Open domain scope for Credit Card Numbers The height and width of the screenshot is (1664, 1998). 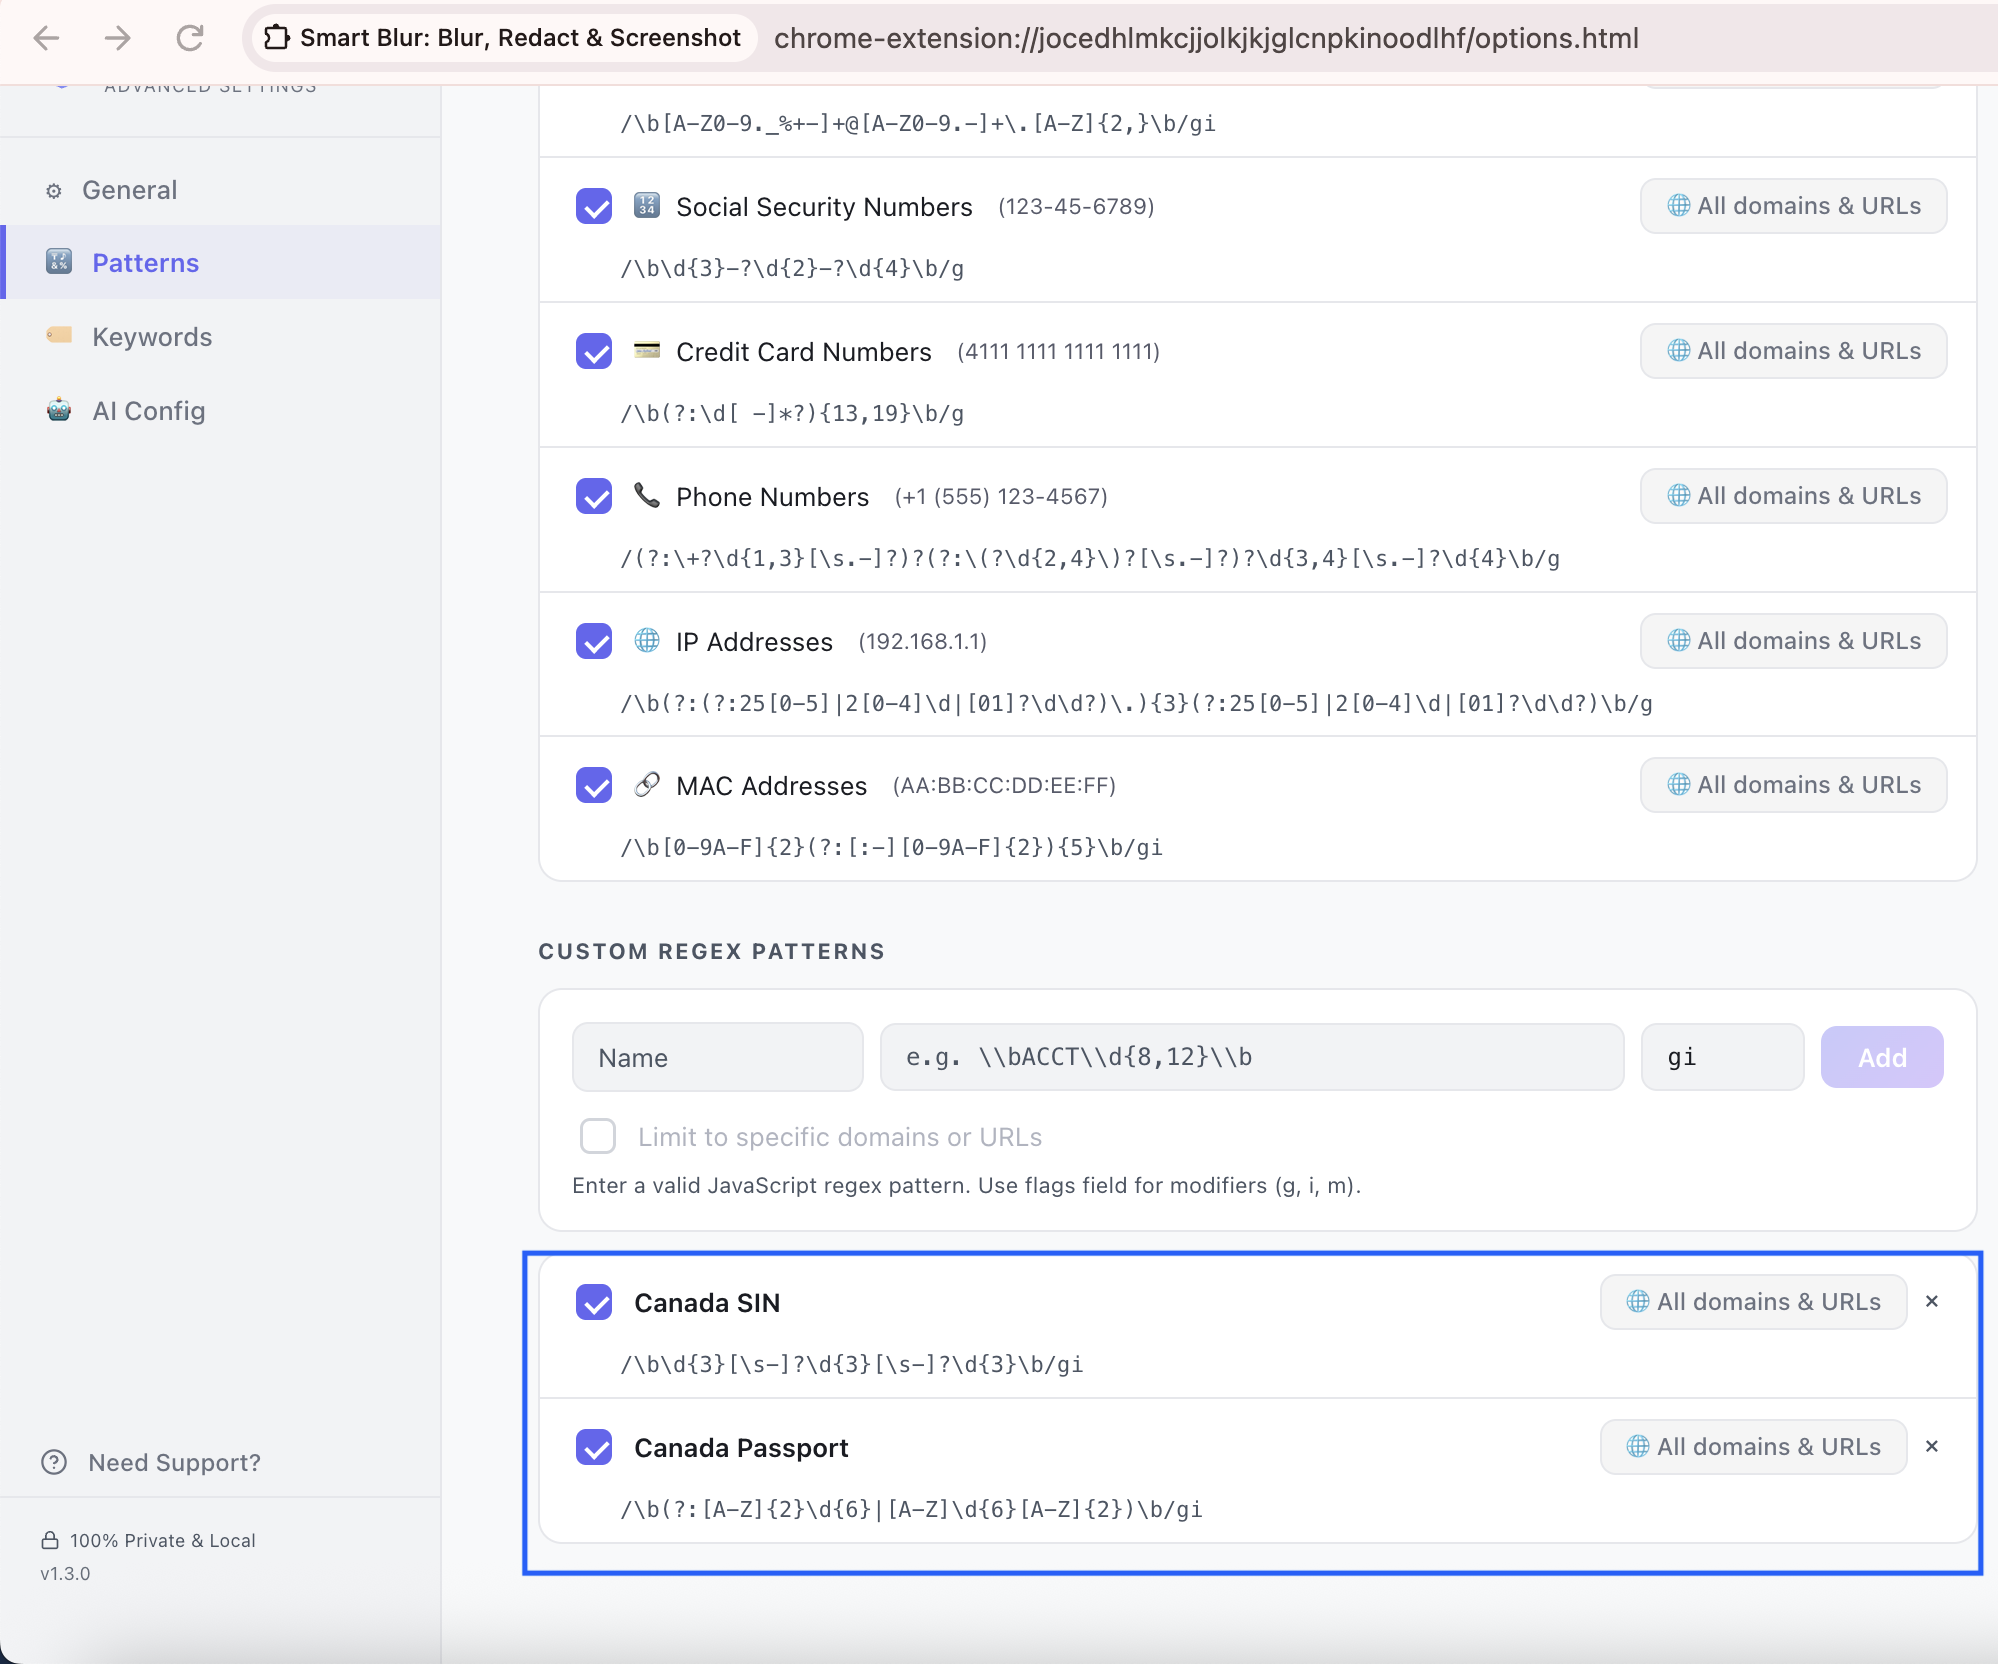click(x=1793, y=351)
